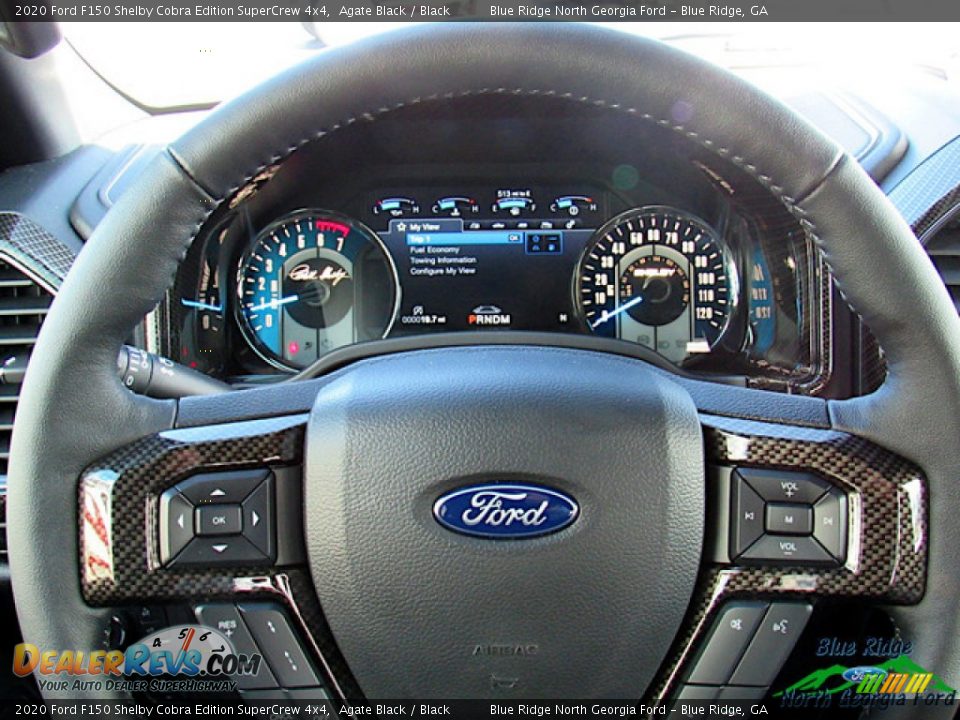Click the left arrow steering wheel button

point(179,522)
